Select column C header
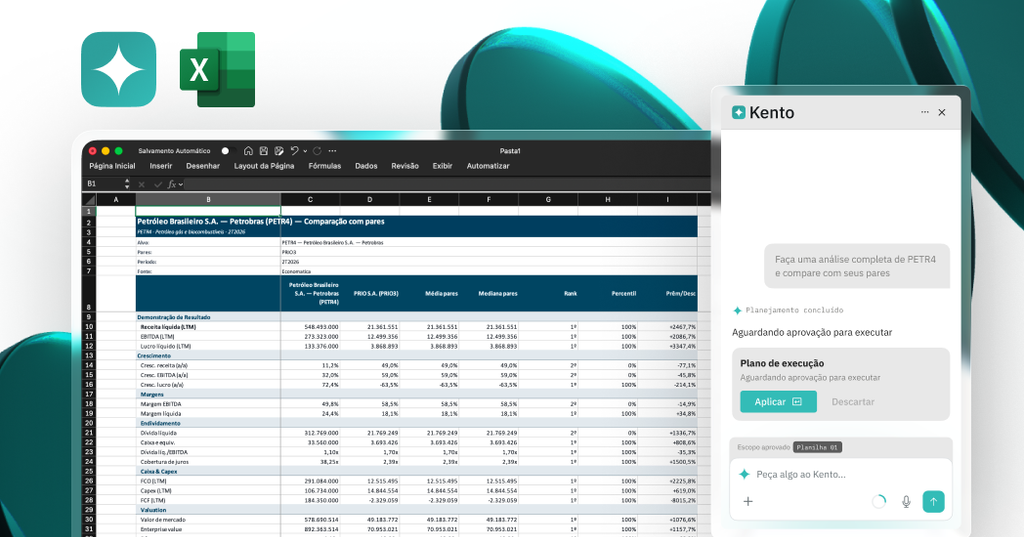This screenshot has height=537, width=1024. coord(310,200)
